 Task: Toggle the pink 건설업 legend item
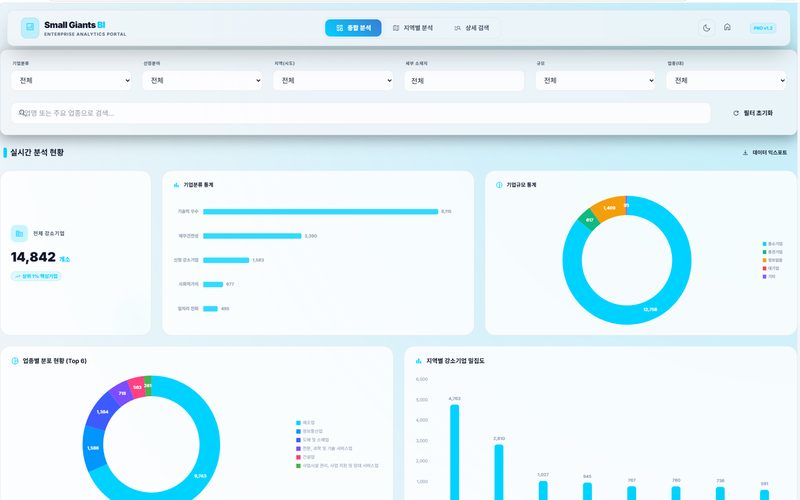coord(305,457)
